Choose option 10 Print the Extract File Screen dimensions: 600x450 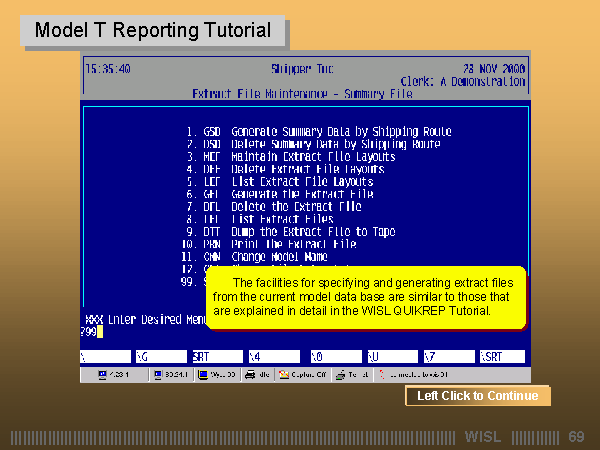[x=269, y=244]
